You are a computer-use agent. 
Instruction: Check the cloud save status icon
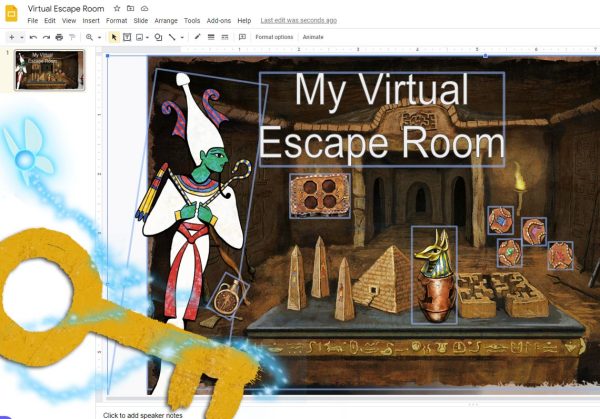tap(144, 8)
